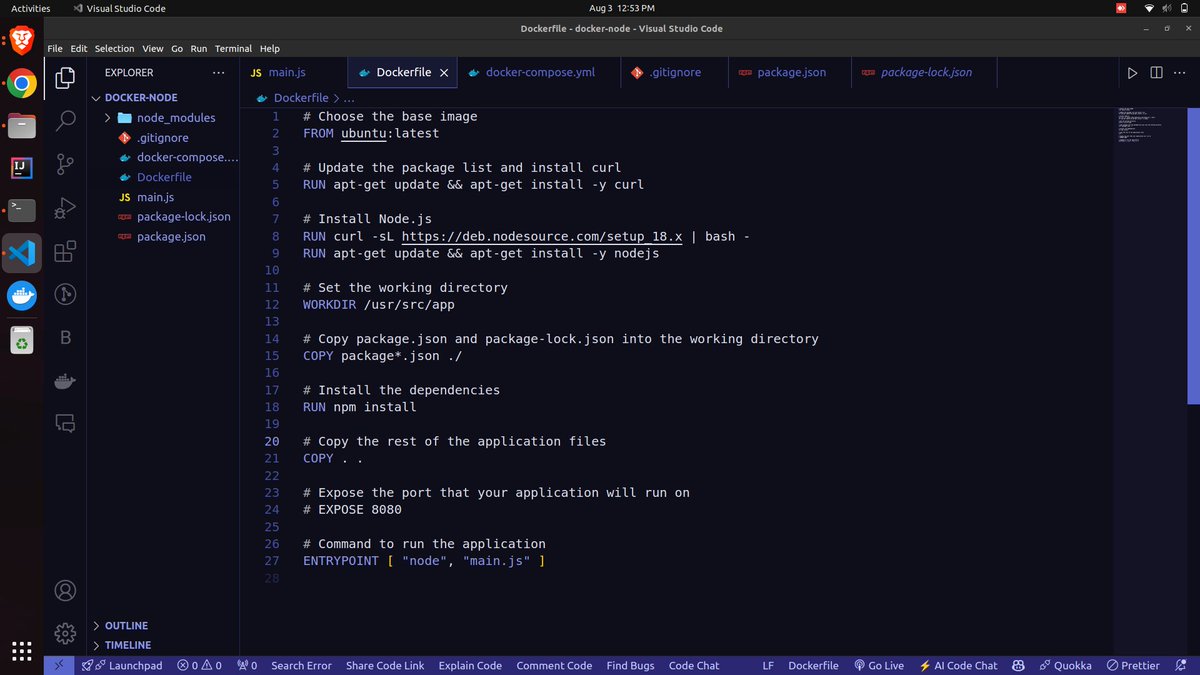The width and height of the screenshot is (1200, 675).
Task: Open the Selection menu
Action: click(114, 48)
